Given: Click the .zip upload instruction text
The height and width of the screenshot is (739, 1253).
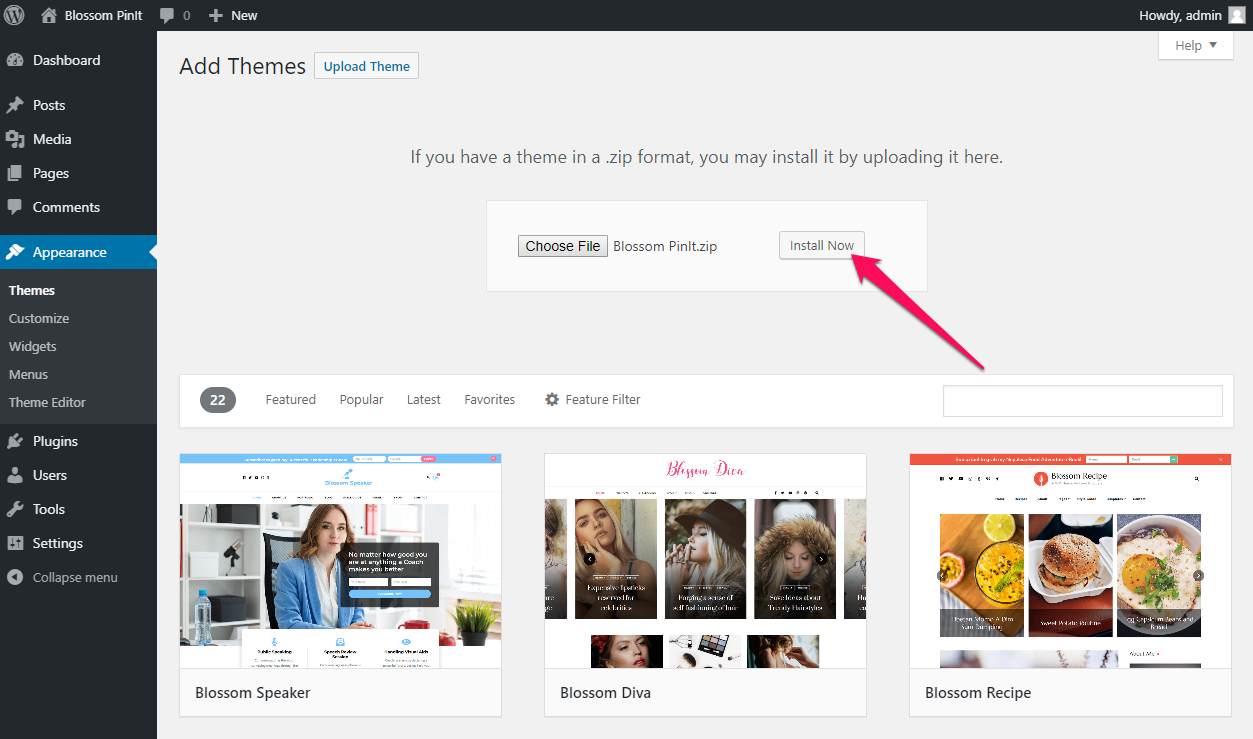Looking at the screenshot, I should click(x=706, y=157).
